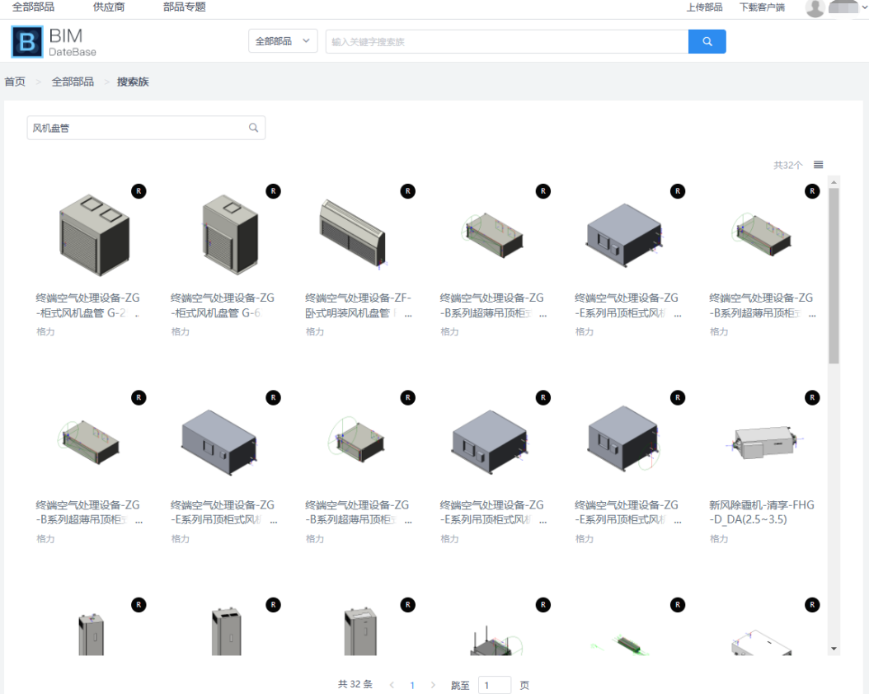The image size is (869, 694).
Task: Click the 共32个 result count
Action: point(788,165)
